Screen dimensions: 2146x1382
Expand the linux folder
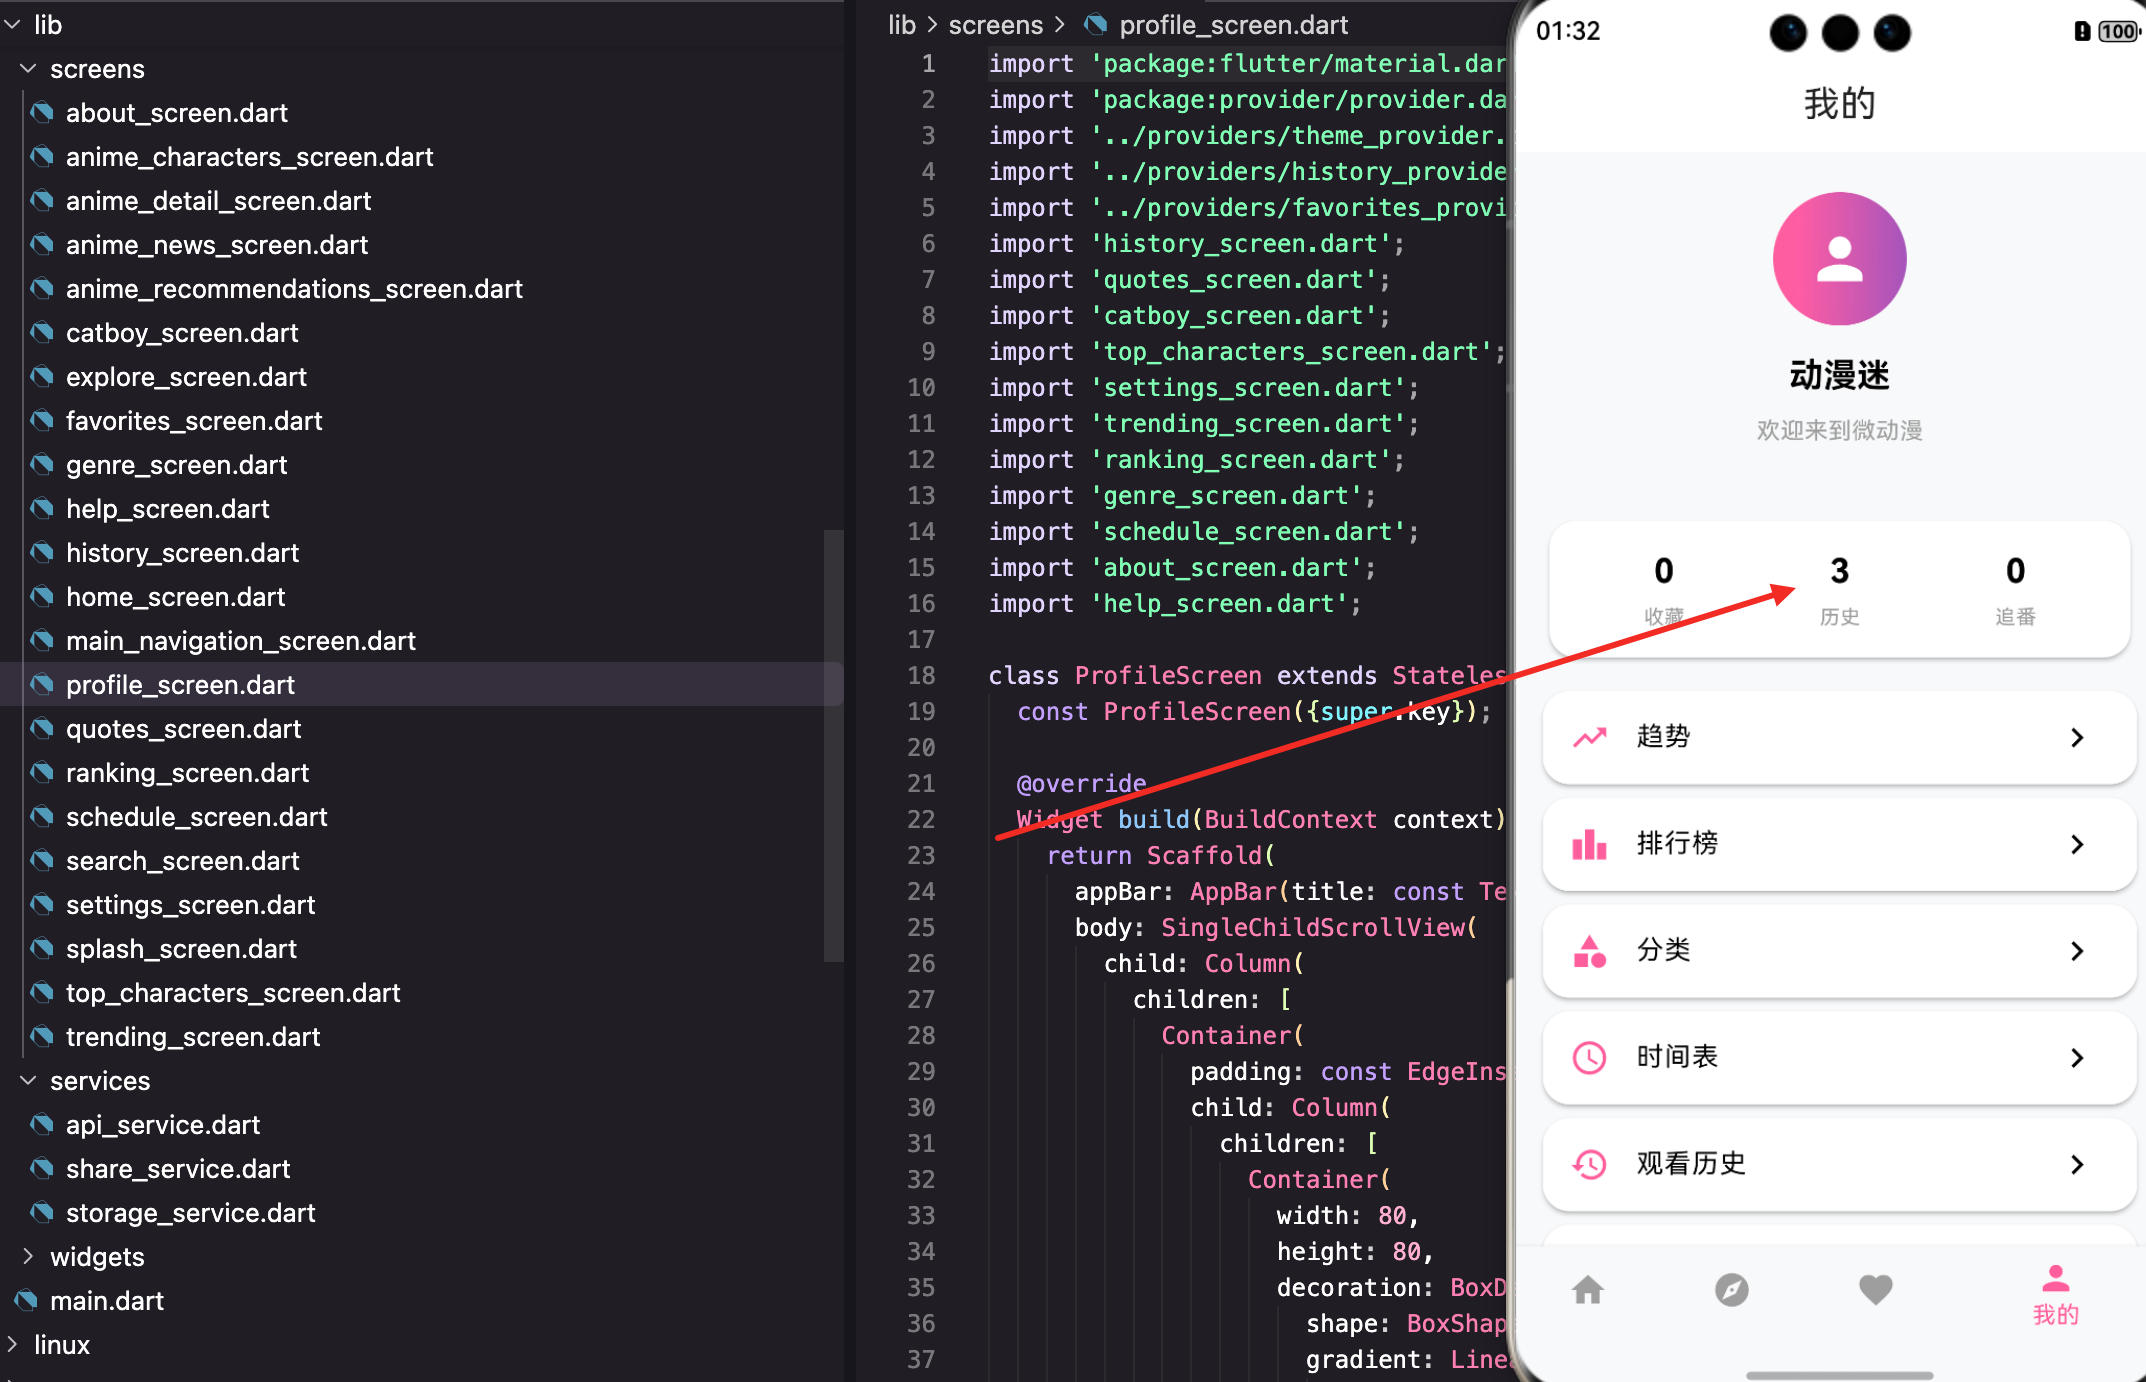tap(13, 1345)
